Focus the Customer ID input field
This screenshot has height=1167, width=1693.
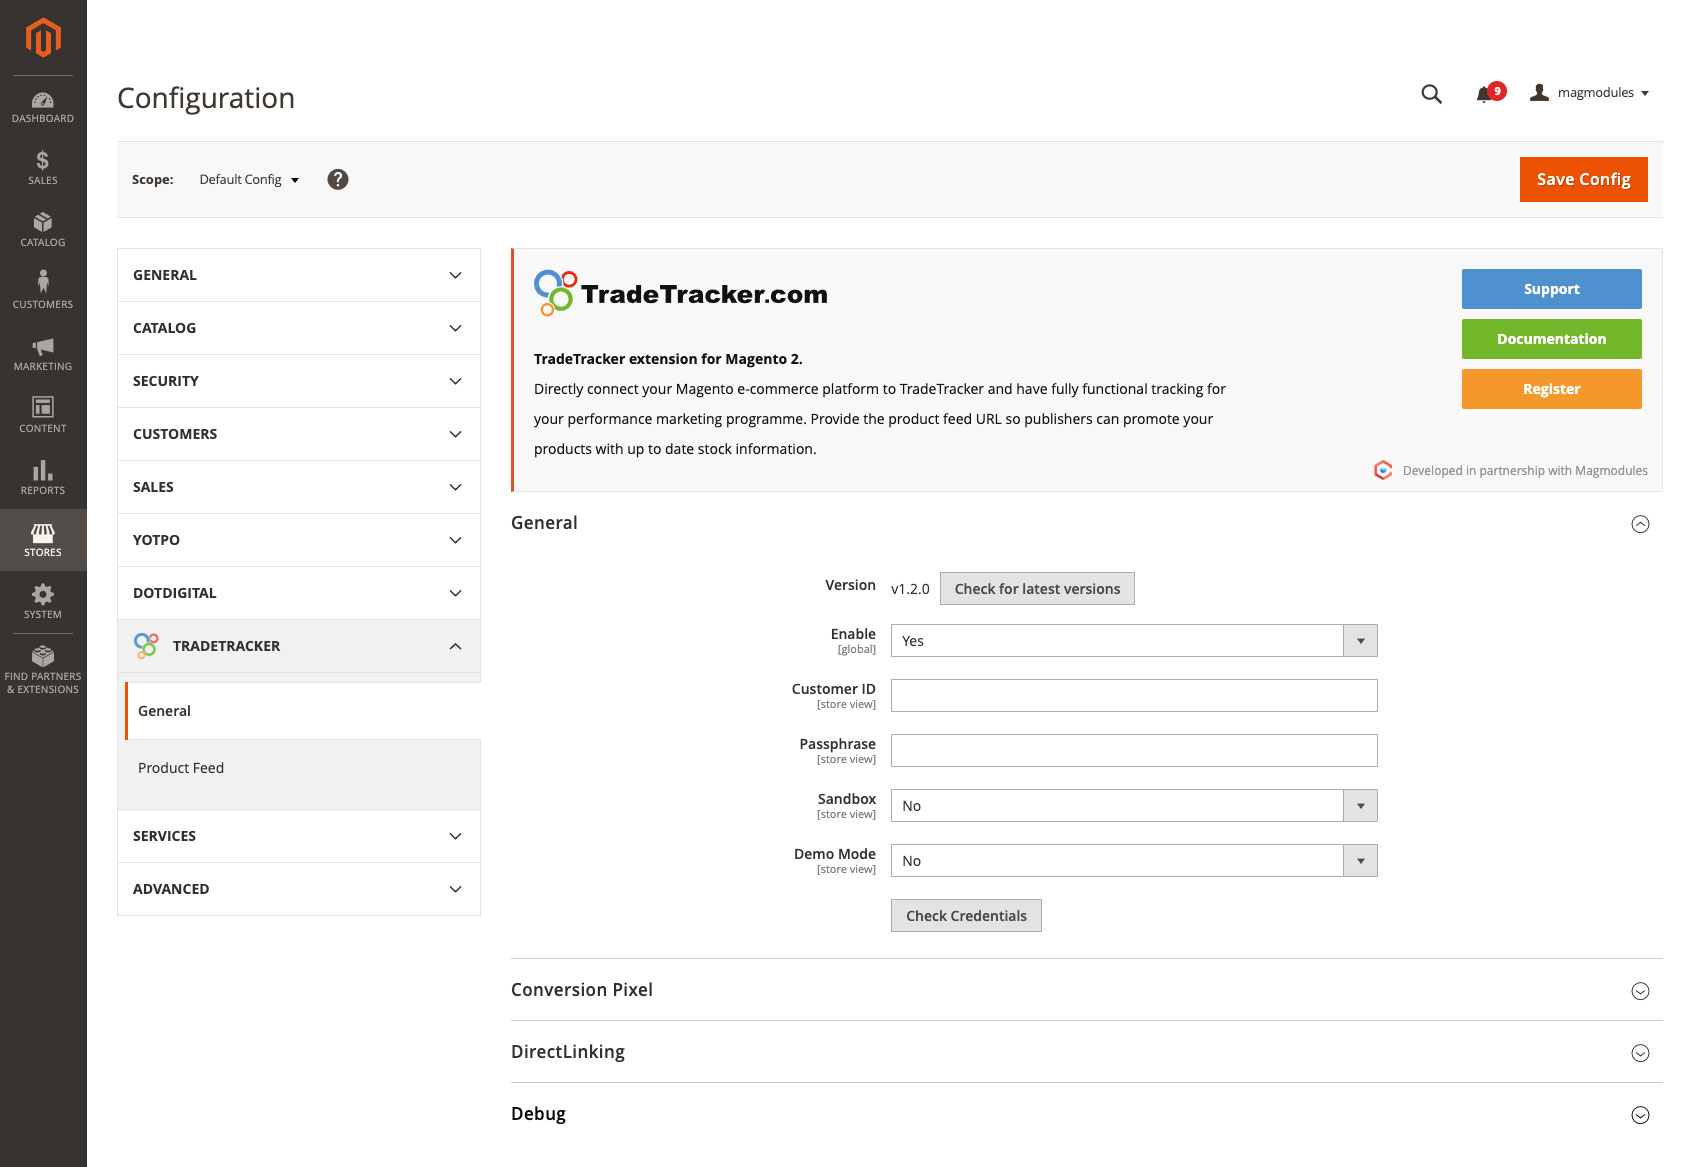point(1134,696)
